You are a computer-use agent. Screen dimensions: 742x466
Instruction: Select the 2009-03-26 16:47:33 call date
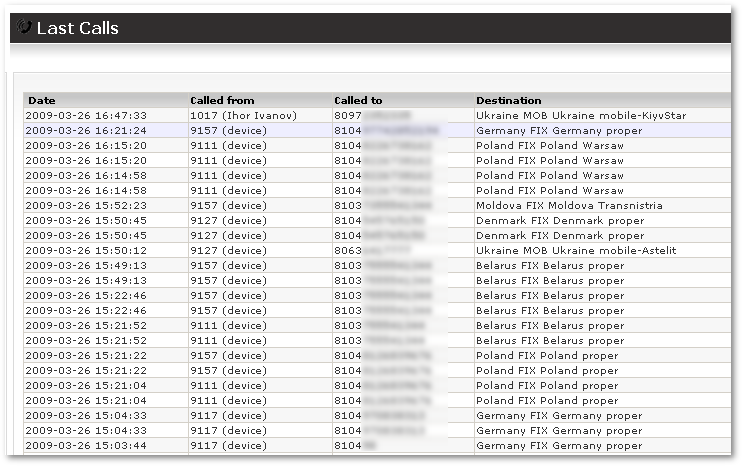pyautogui.click(x=87, y=115)
